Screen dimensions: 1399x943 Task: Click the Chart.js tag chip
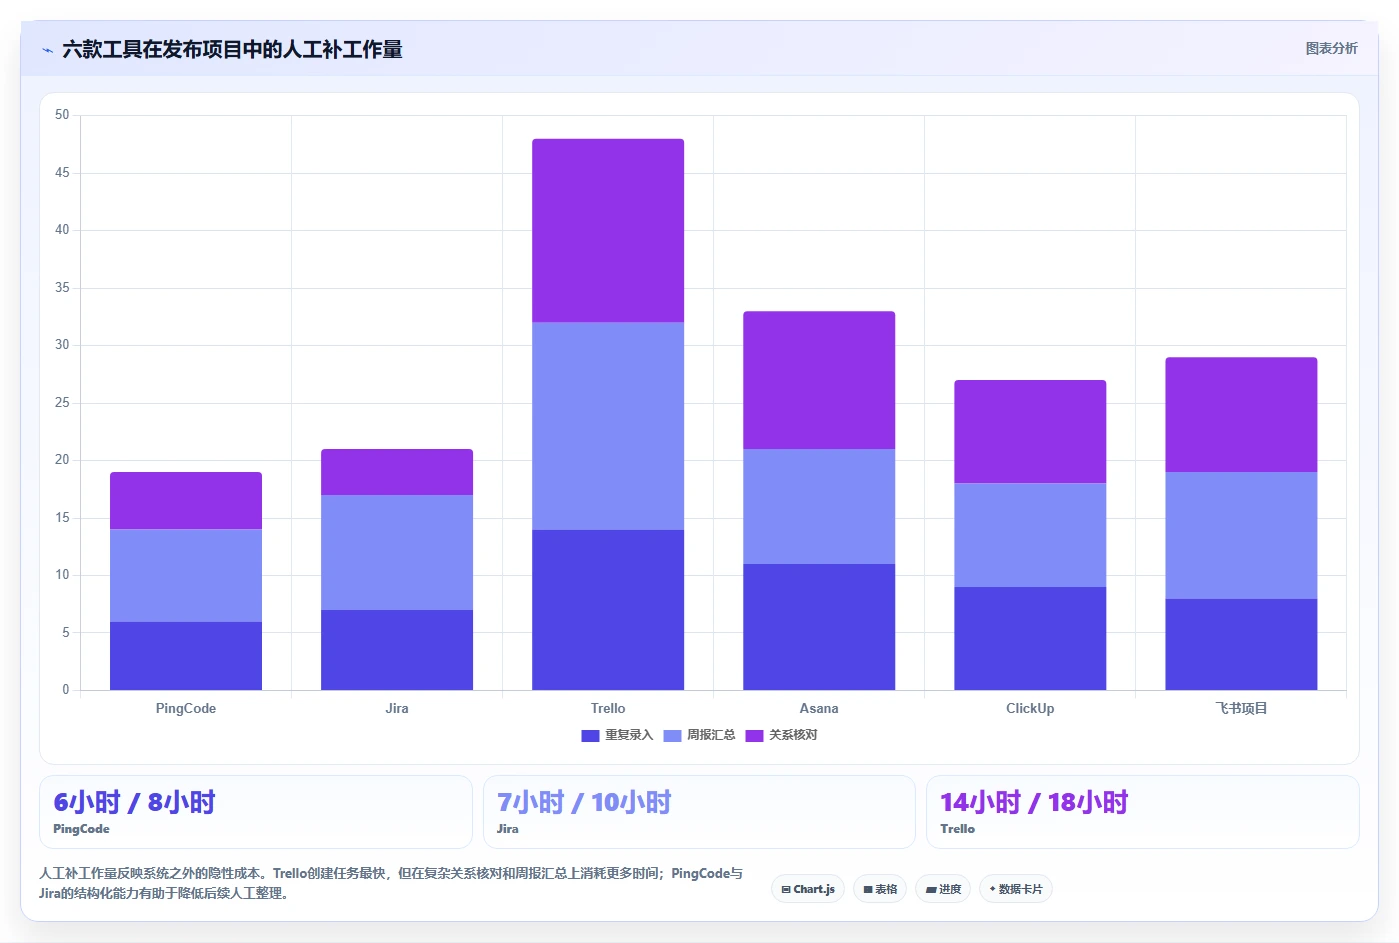coord(808,889)
